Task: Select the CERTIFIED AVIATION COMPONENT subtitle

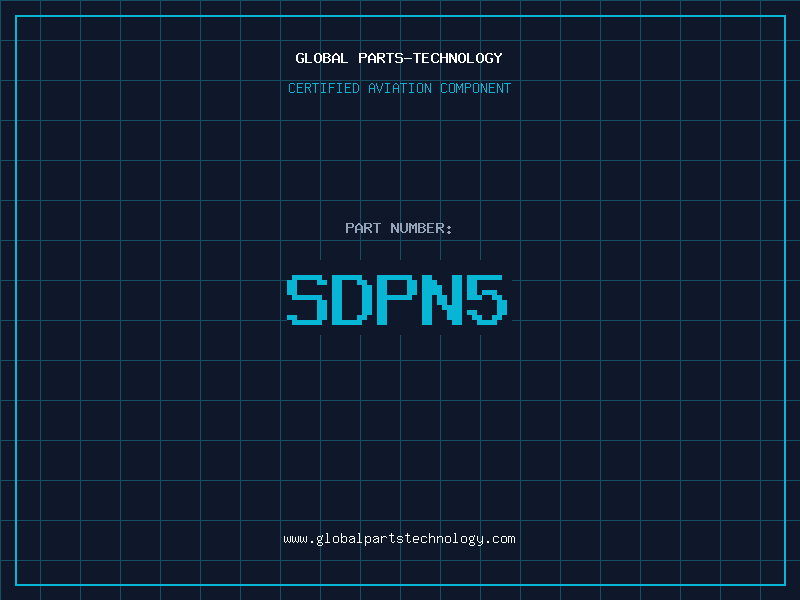Action: coord(399,88)
